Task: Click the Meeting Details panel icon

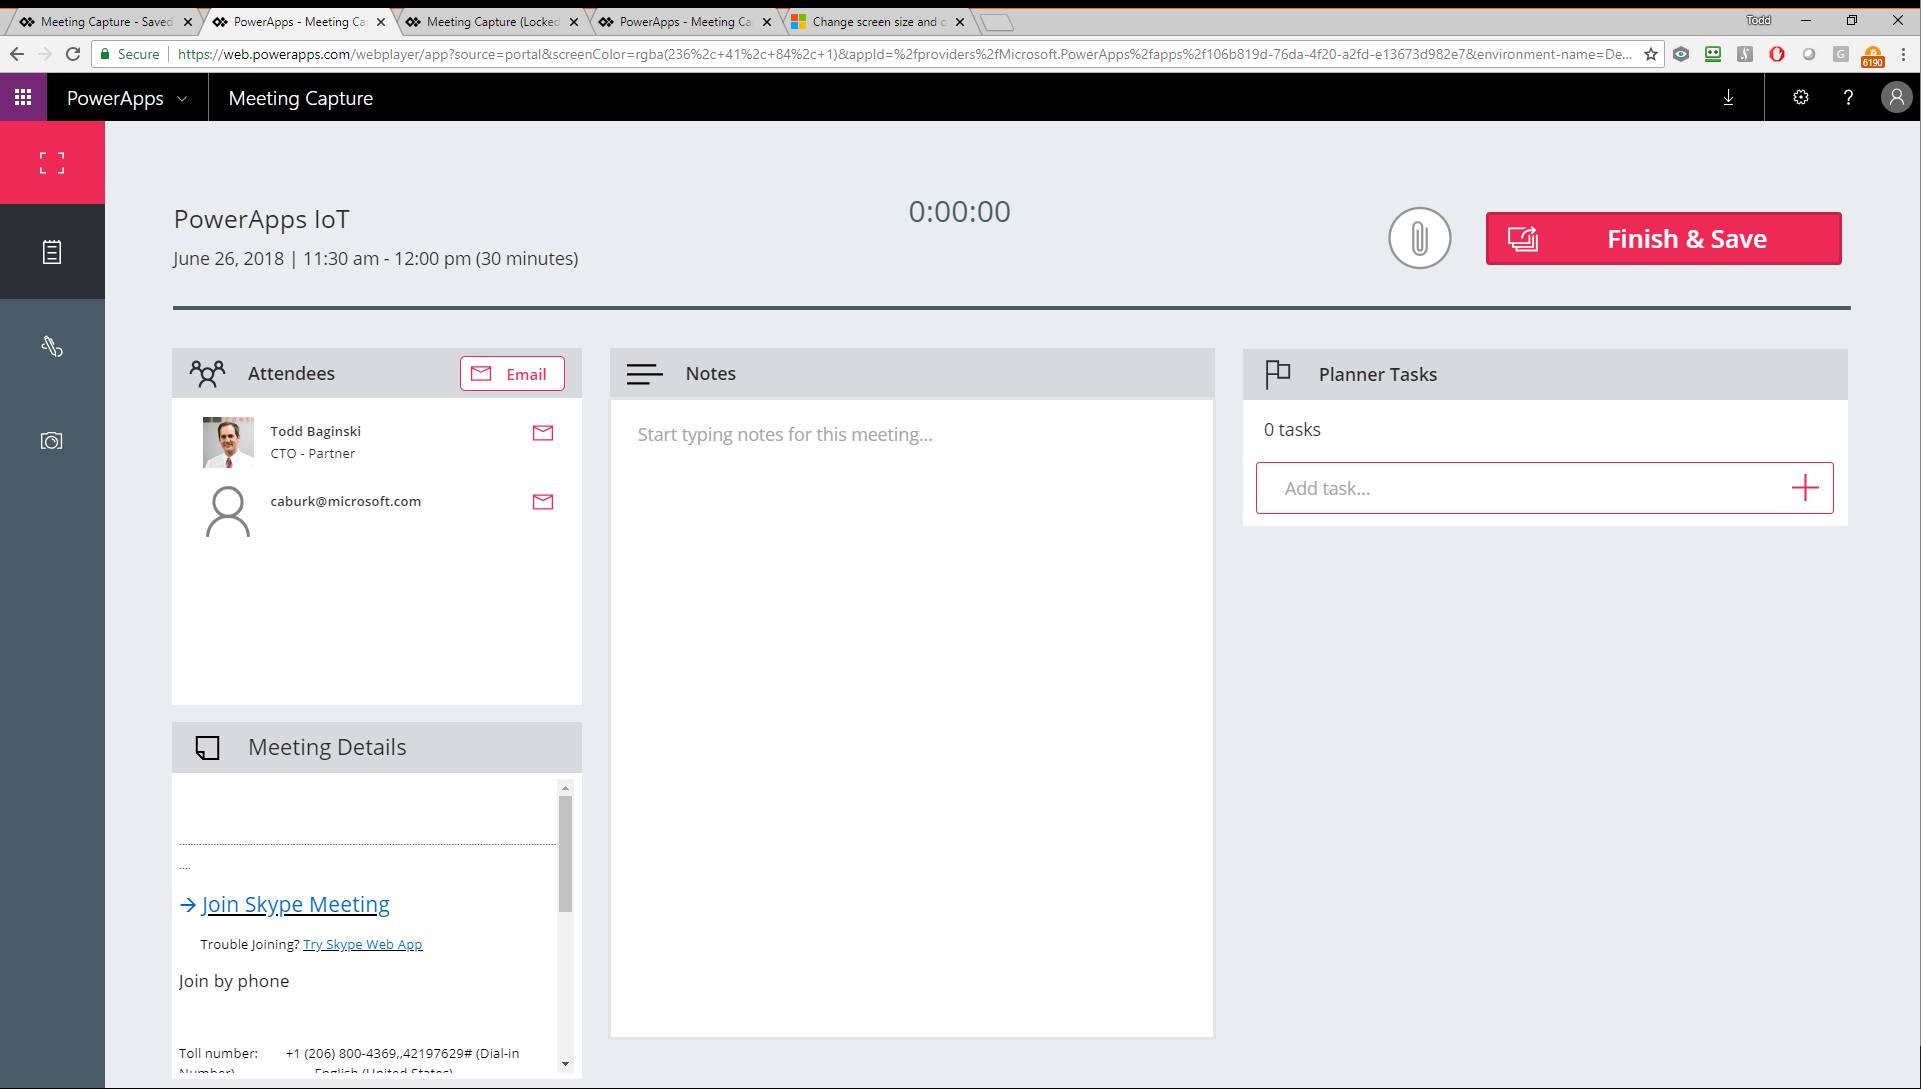Action: point(206,747)
